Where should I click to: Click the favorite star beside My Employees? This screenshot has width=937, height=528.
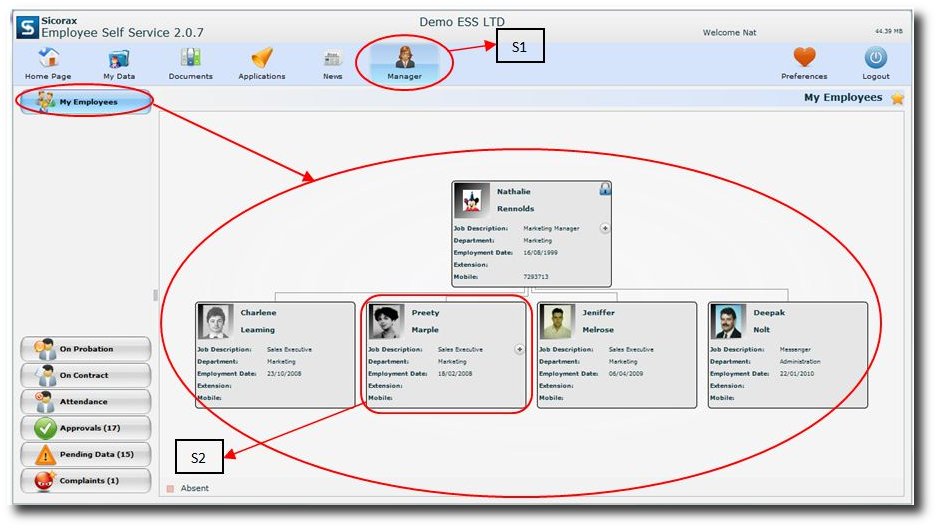click(x=897, y=98)
